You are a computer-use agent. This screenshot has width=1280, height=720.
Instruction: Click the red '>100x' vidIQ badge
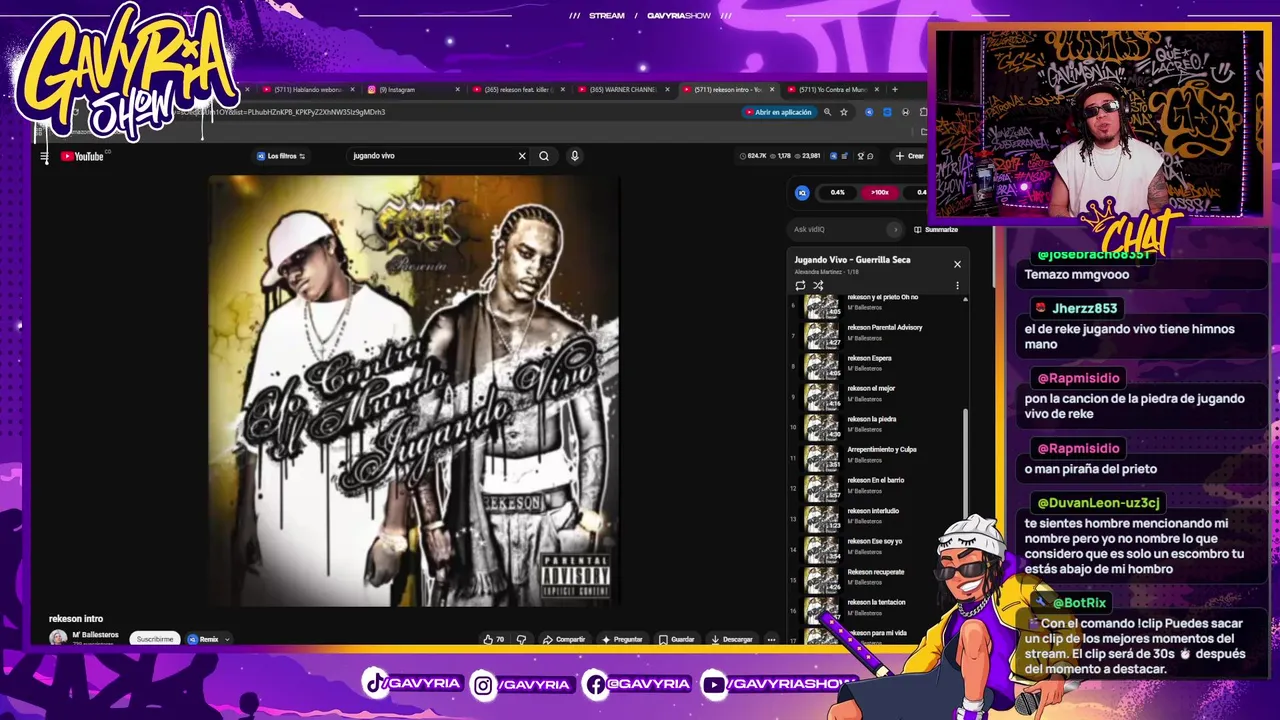[x=880, y=192]
